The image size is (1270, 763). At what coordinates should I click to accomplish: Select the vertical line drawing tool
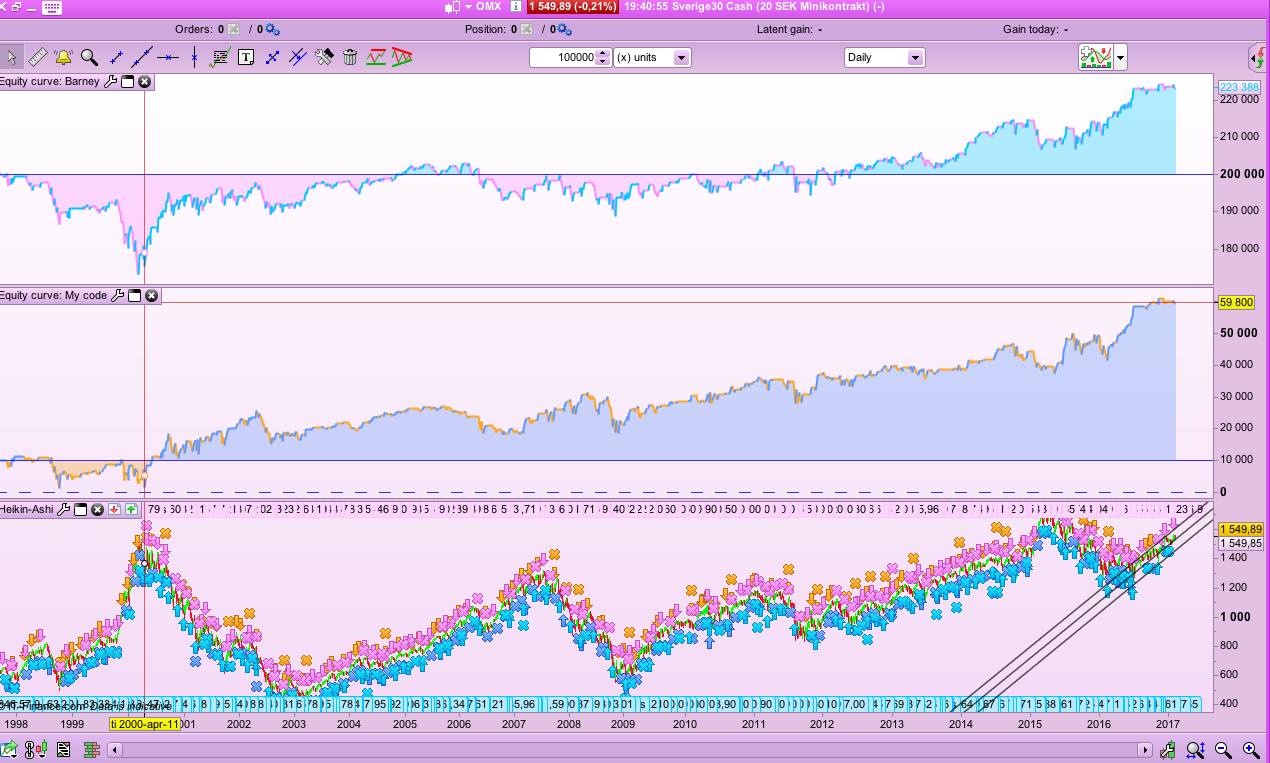click(x=193, y=57)
